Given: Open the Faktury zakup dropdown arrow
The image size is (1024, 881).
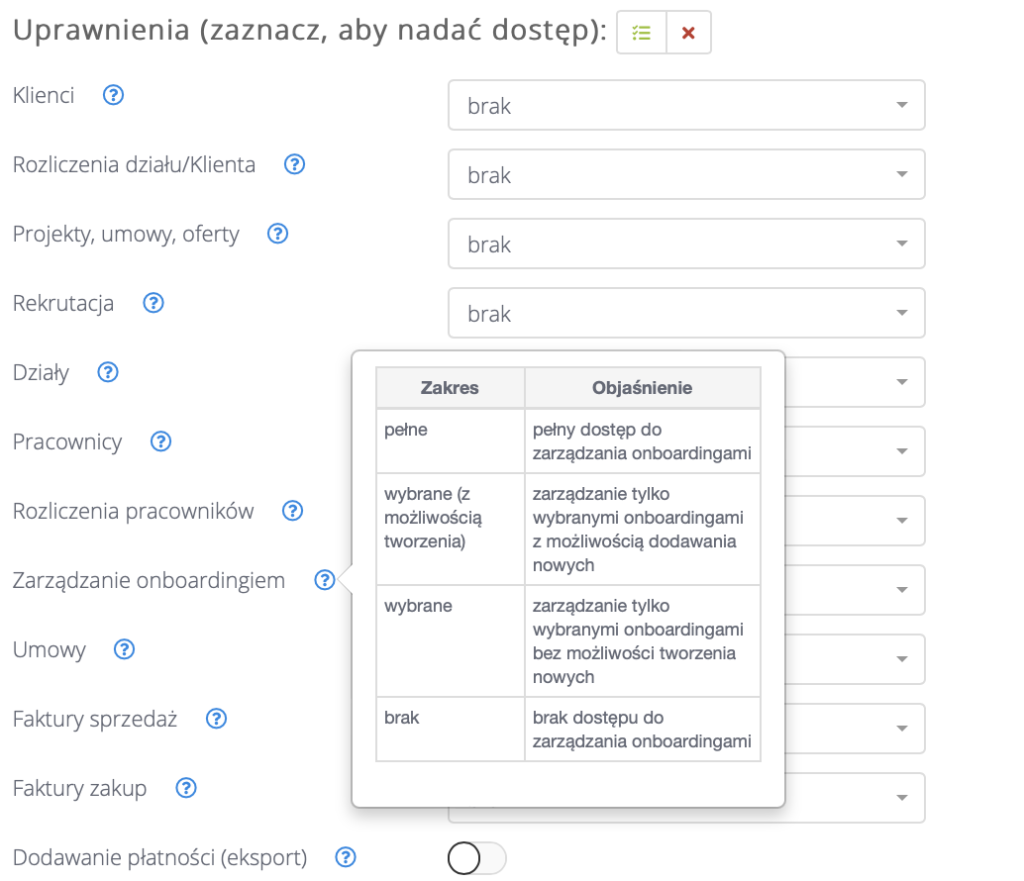Looking at the screenshot, I should [x=901, y=797].
